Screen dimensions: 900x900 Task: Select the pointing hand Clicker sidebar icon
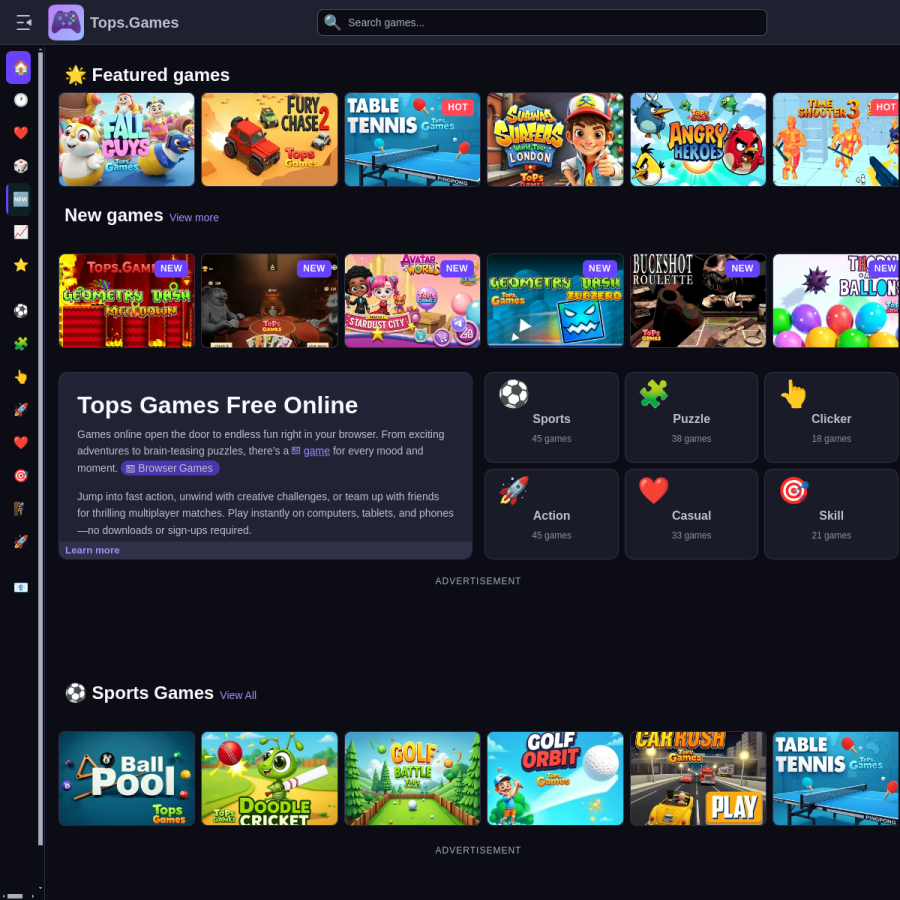tap(21, 377)
